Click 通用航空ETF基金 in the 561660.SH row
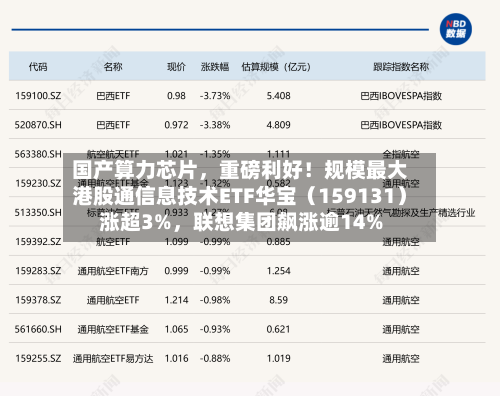The image size is (500, 396). click(x=113, y=329)
